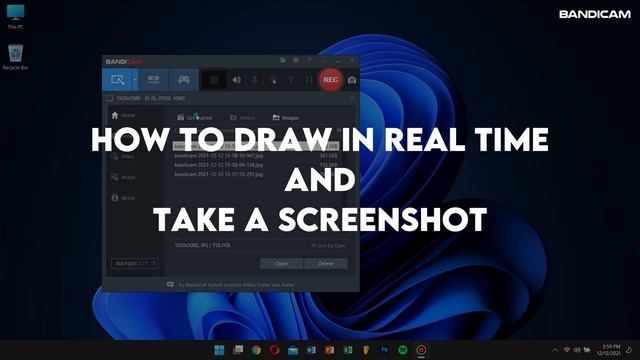Viewport: 640px width, 360px height.
Task: Click the pause recording icon
Action: click(x=309, y=80)
